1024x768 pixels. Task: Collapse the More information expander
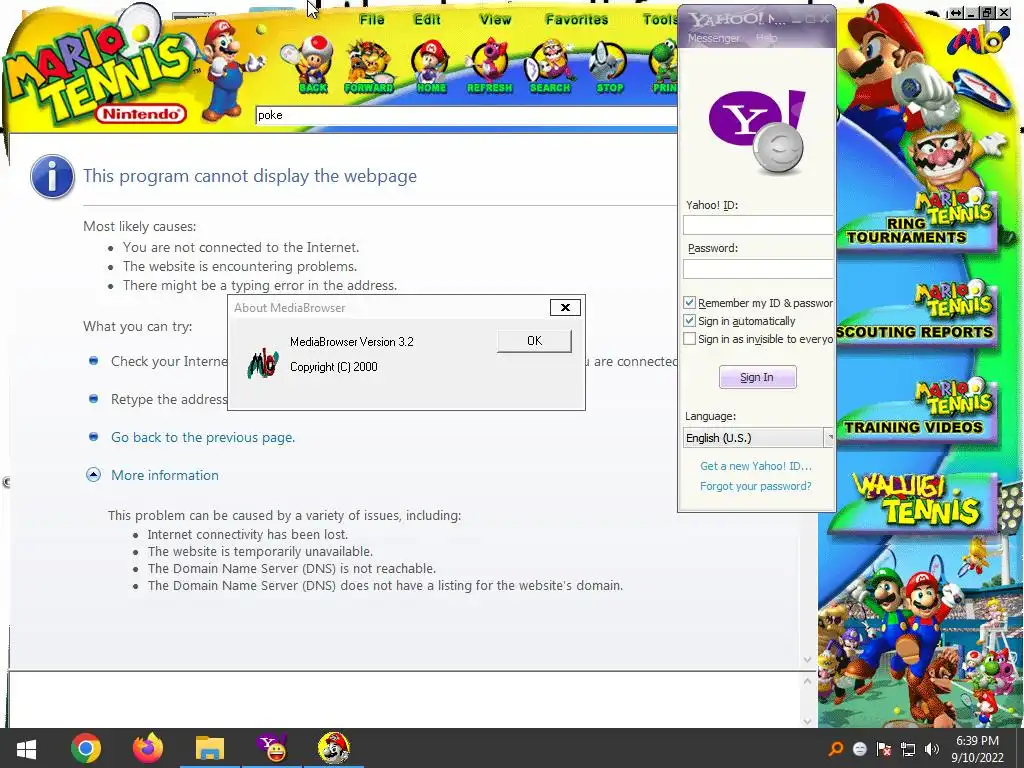click(93, 475)
